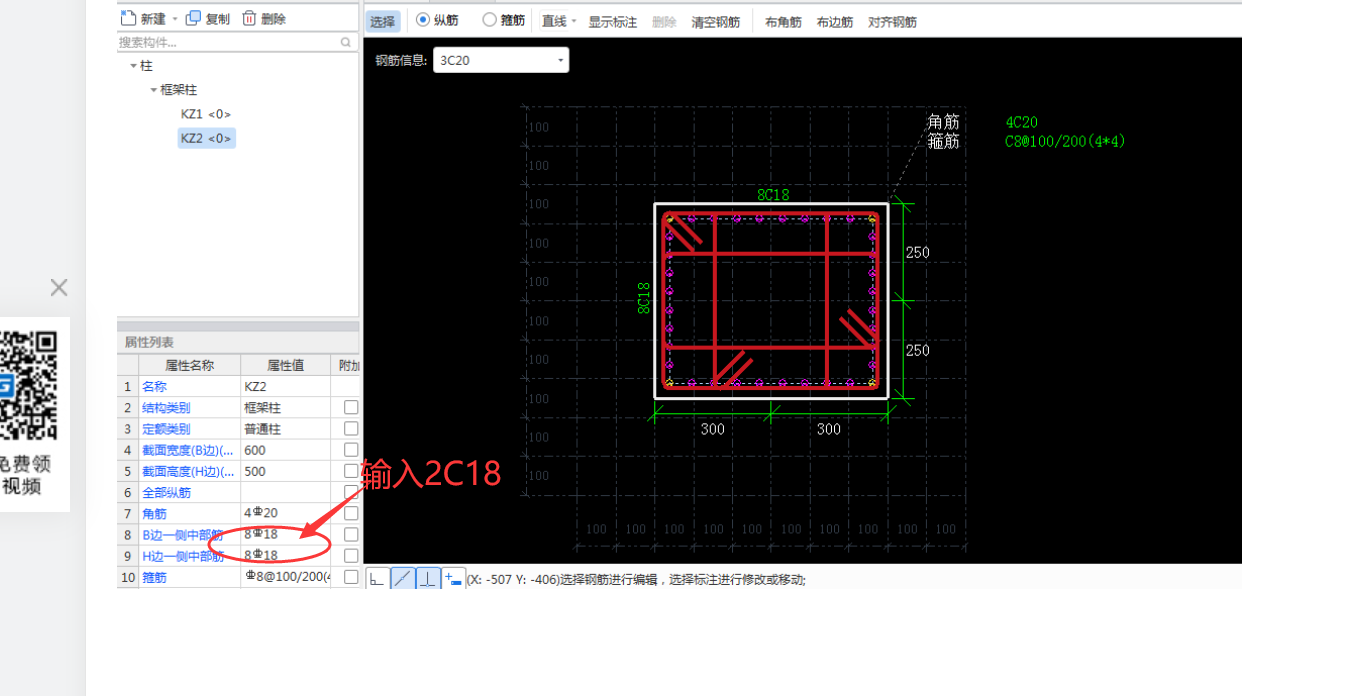Click the trash icon for 删除 in component panel
This screenshot has width=1367, height=696.
(249, 18)
